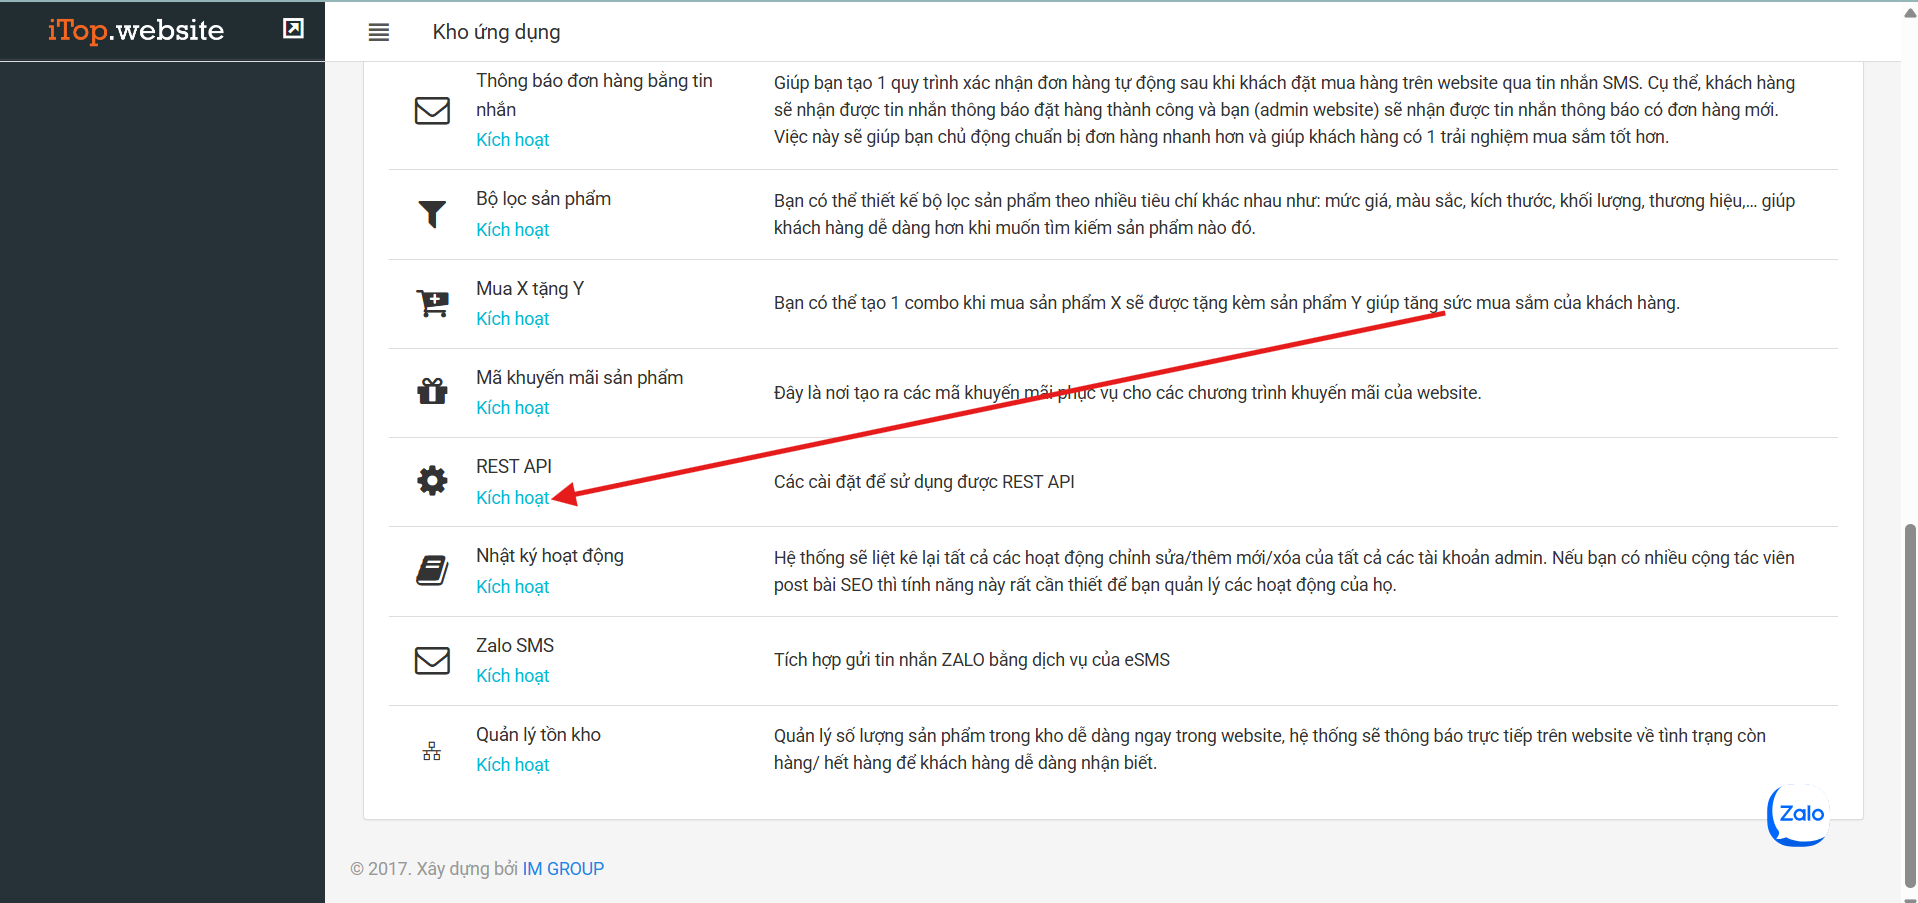Click the funnel icon for product filter
1918x903 pixels.
[432, 214]
